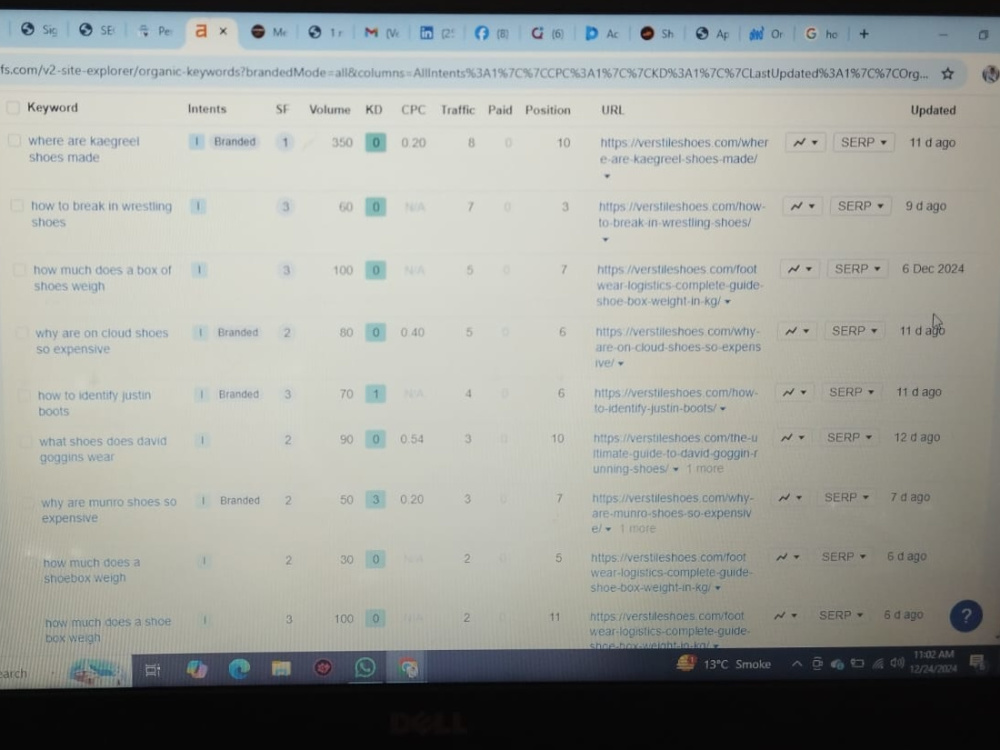This screenshot has width=1000, height=750.
Task: Click Branded tag in kaegreel shoes row
Action: click(235, 142)
